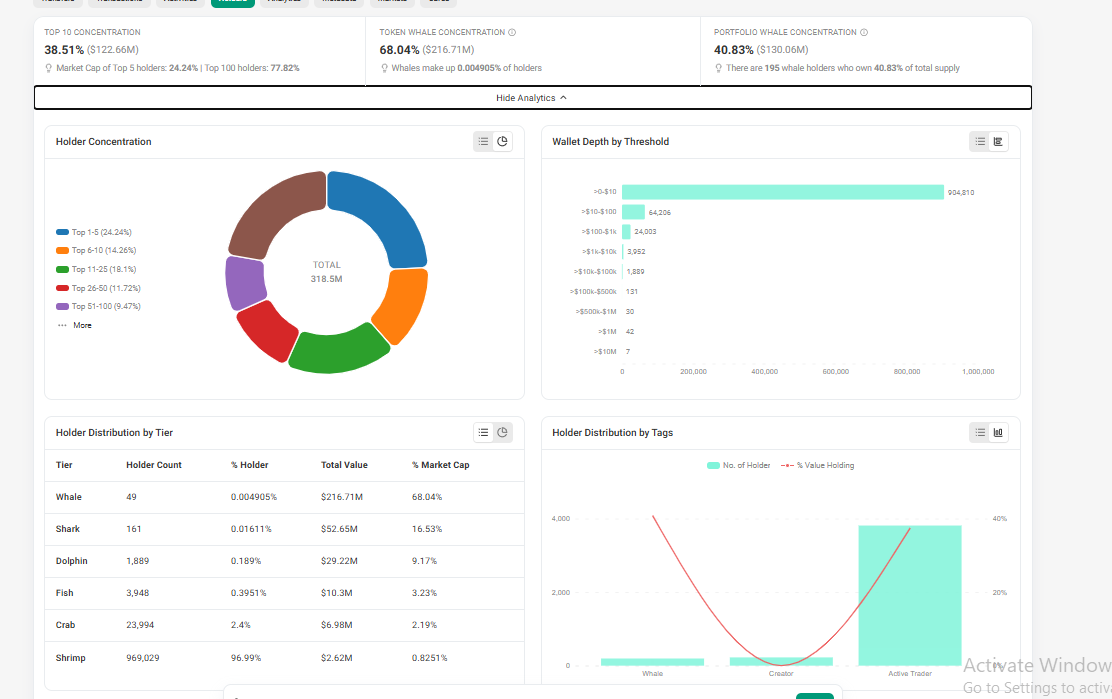This screenshot has width=1112, height=699.
Task: Toggle % Value Holding line series
Action: click(x=818, y=466)
